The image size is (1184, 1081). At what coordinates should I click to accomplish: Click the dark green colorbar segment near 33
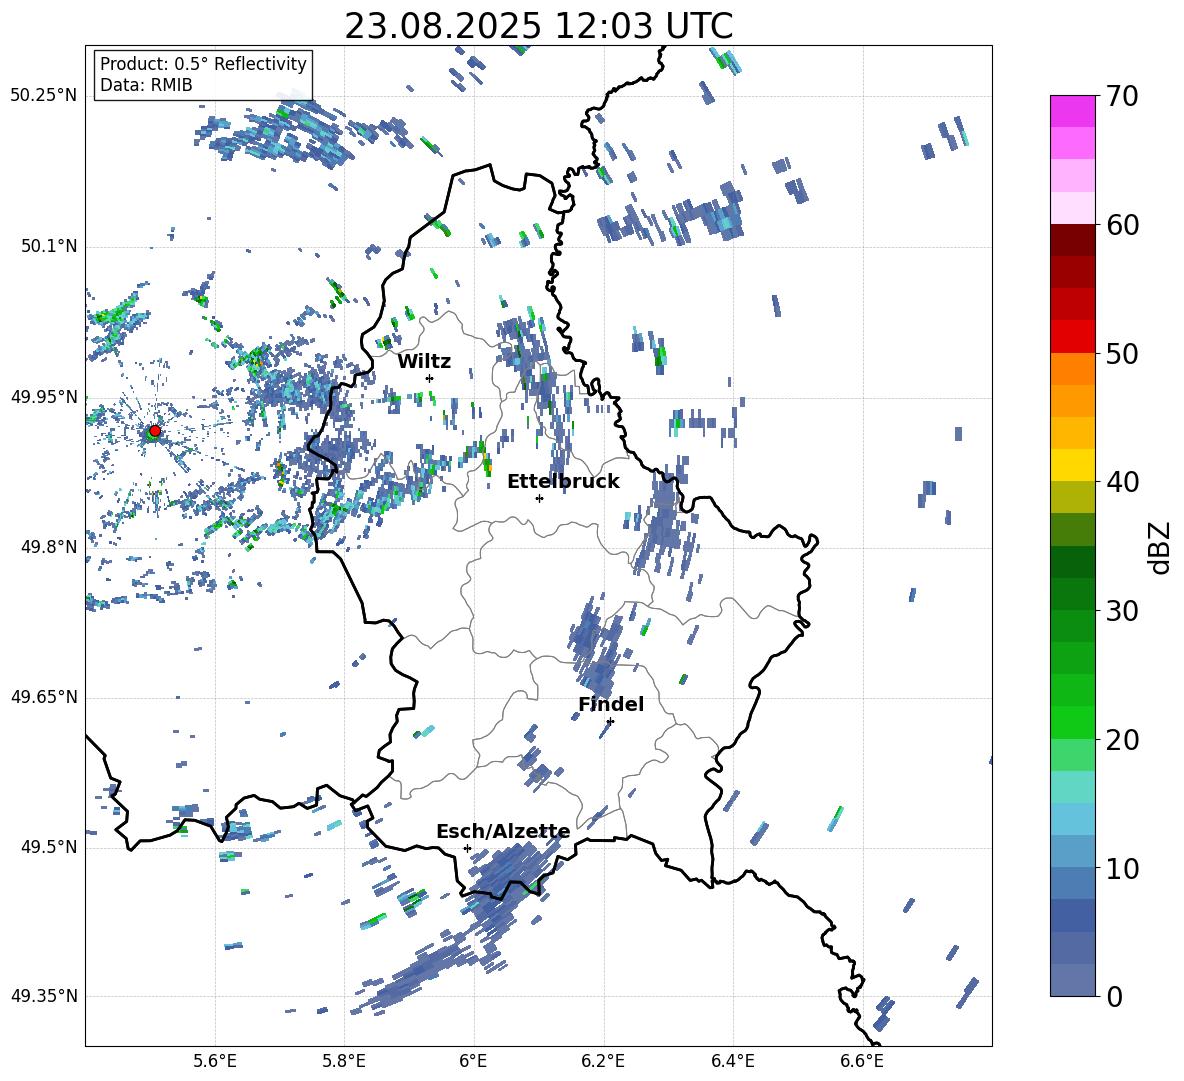click(1072, 562)
